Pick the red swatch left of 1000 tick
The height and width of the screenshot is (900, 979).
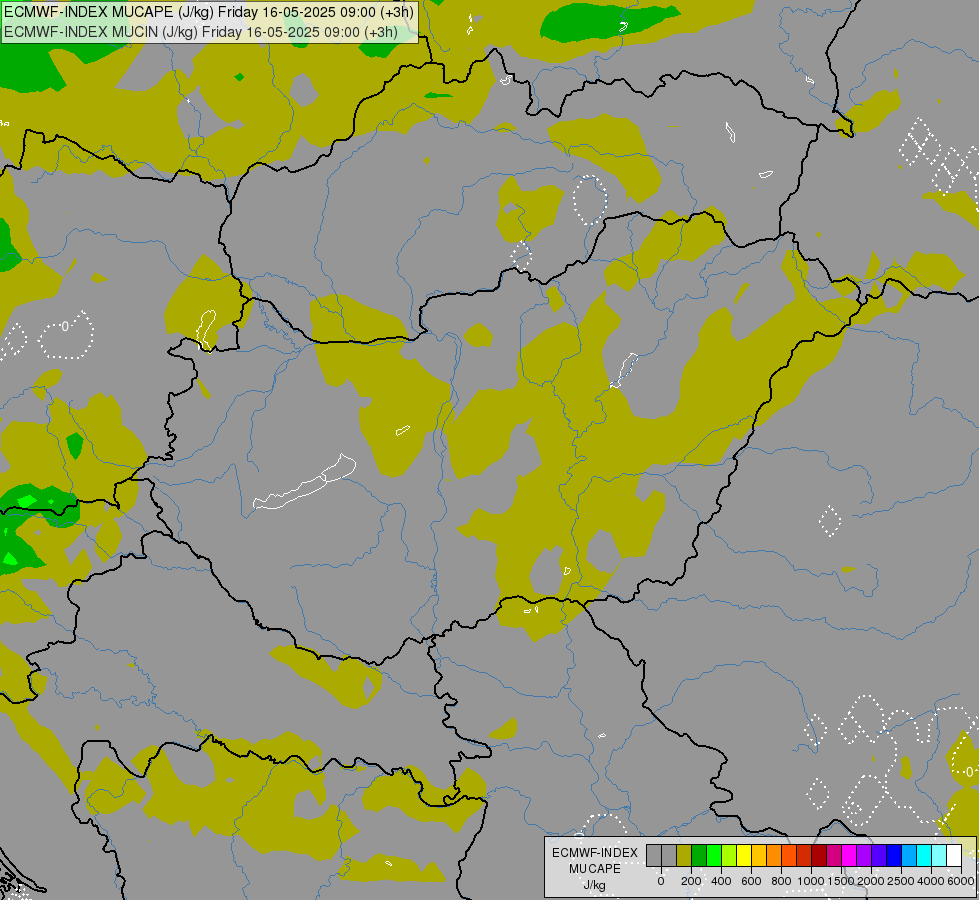pos(804,855)
